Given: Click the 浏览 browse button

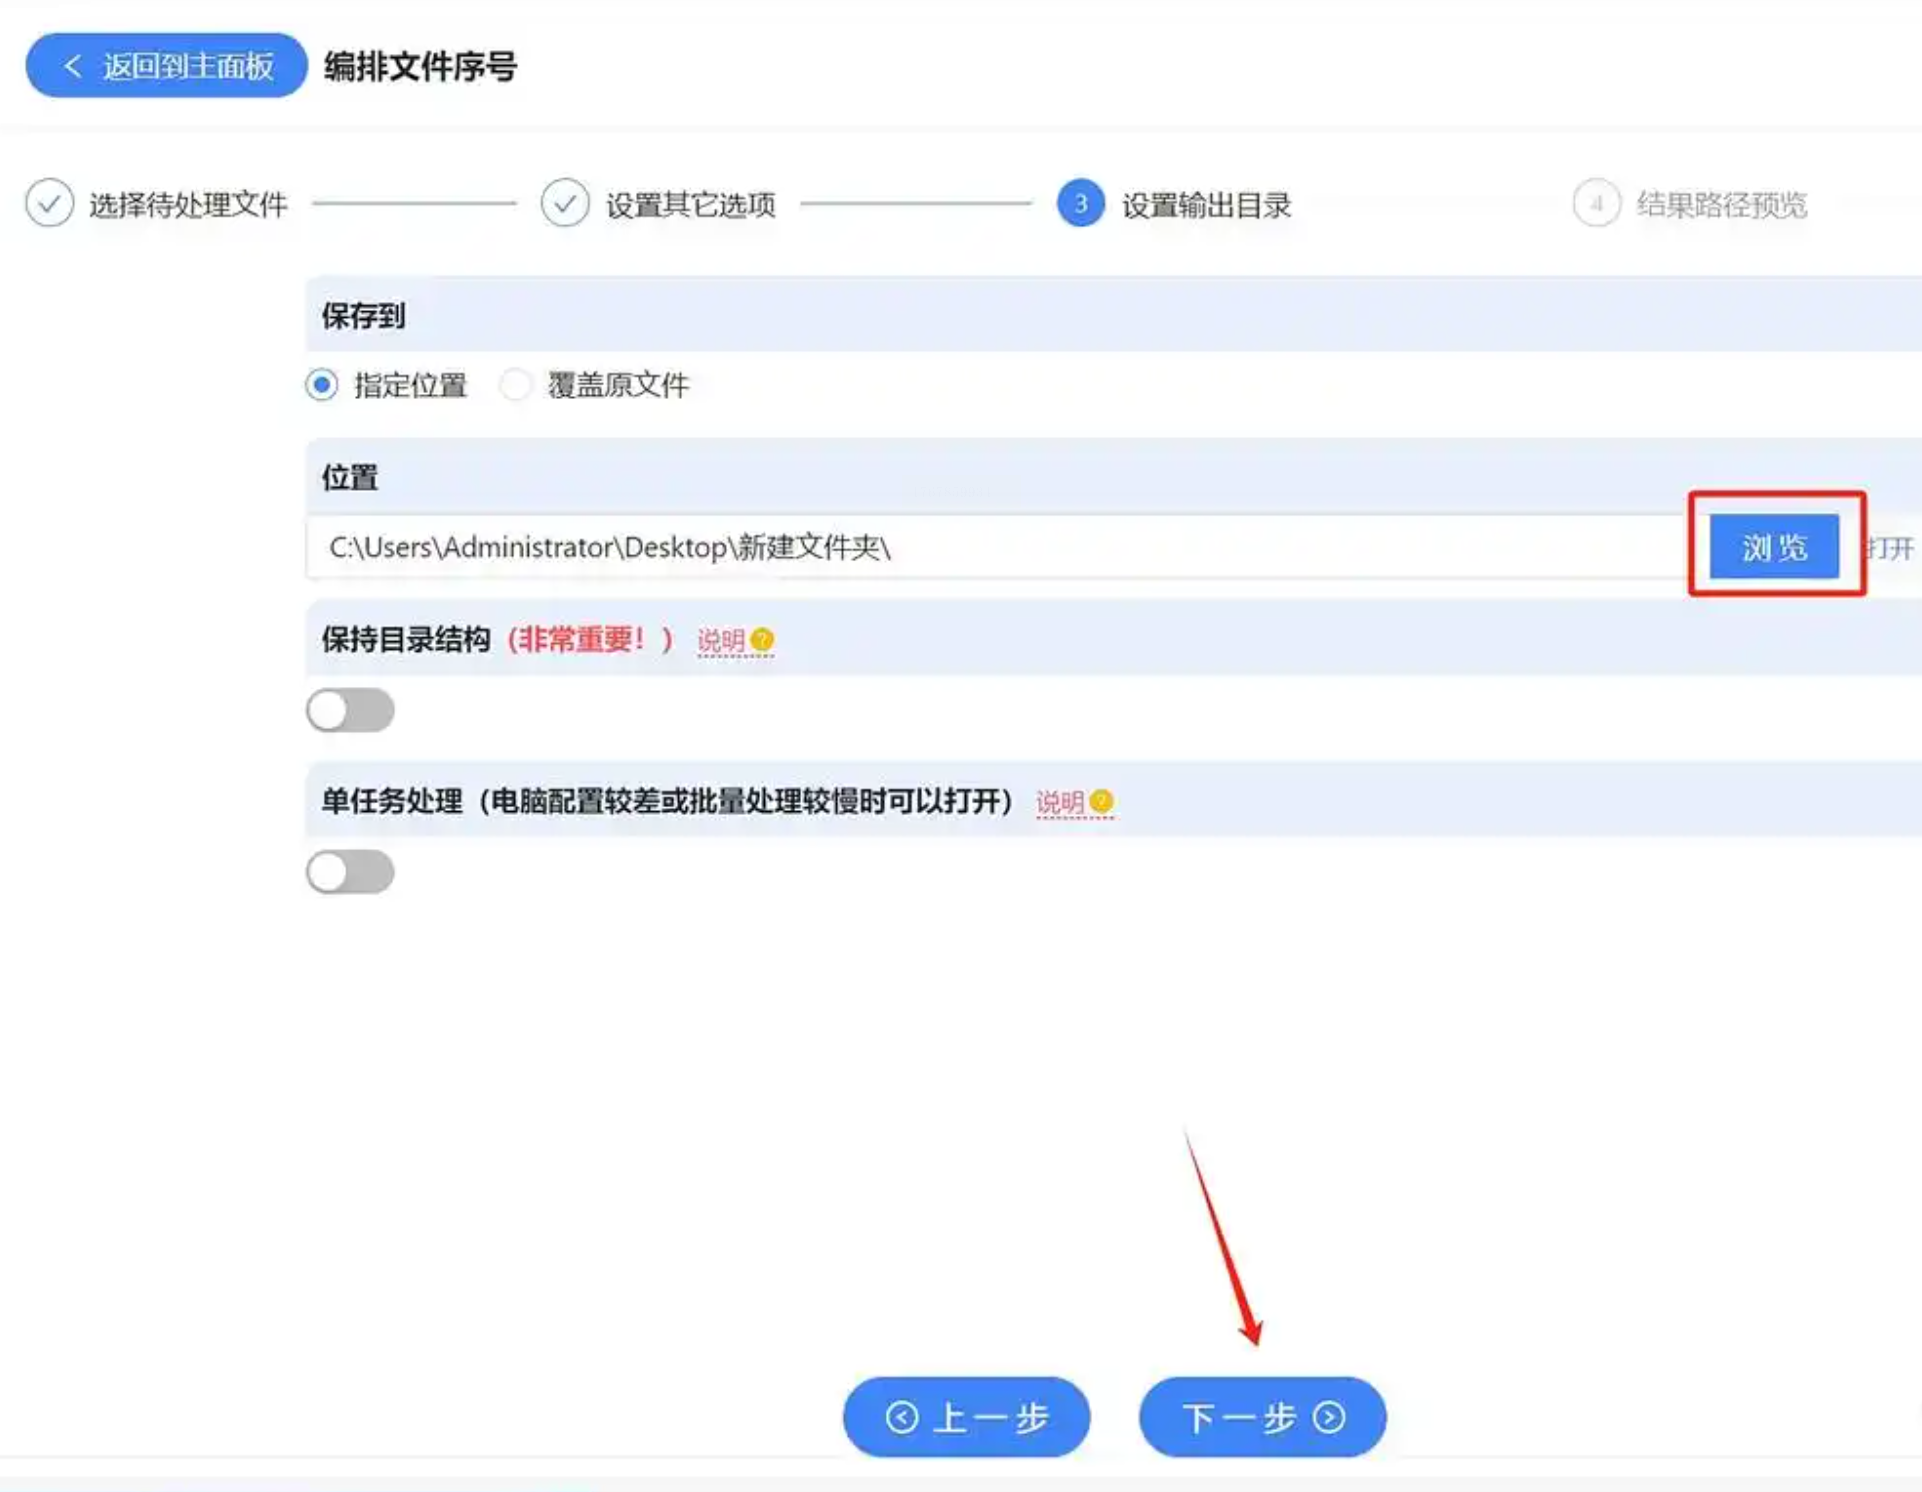Looking at the screenshot, I should pyautogui.click(x=1774, y=547).
